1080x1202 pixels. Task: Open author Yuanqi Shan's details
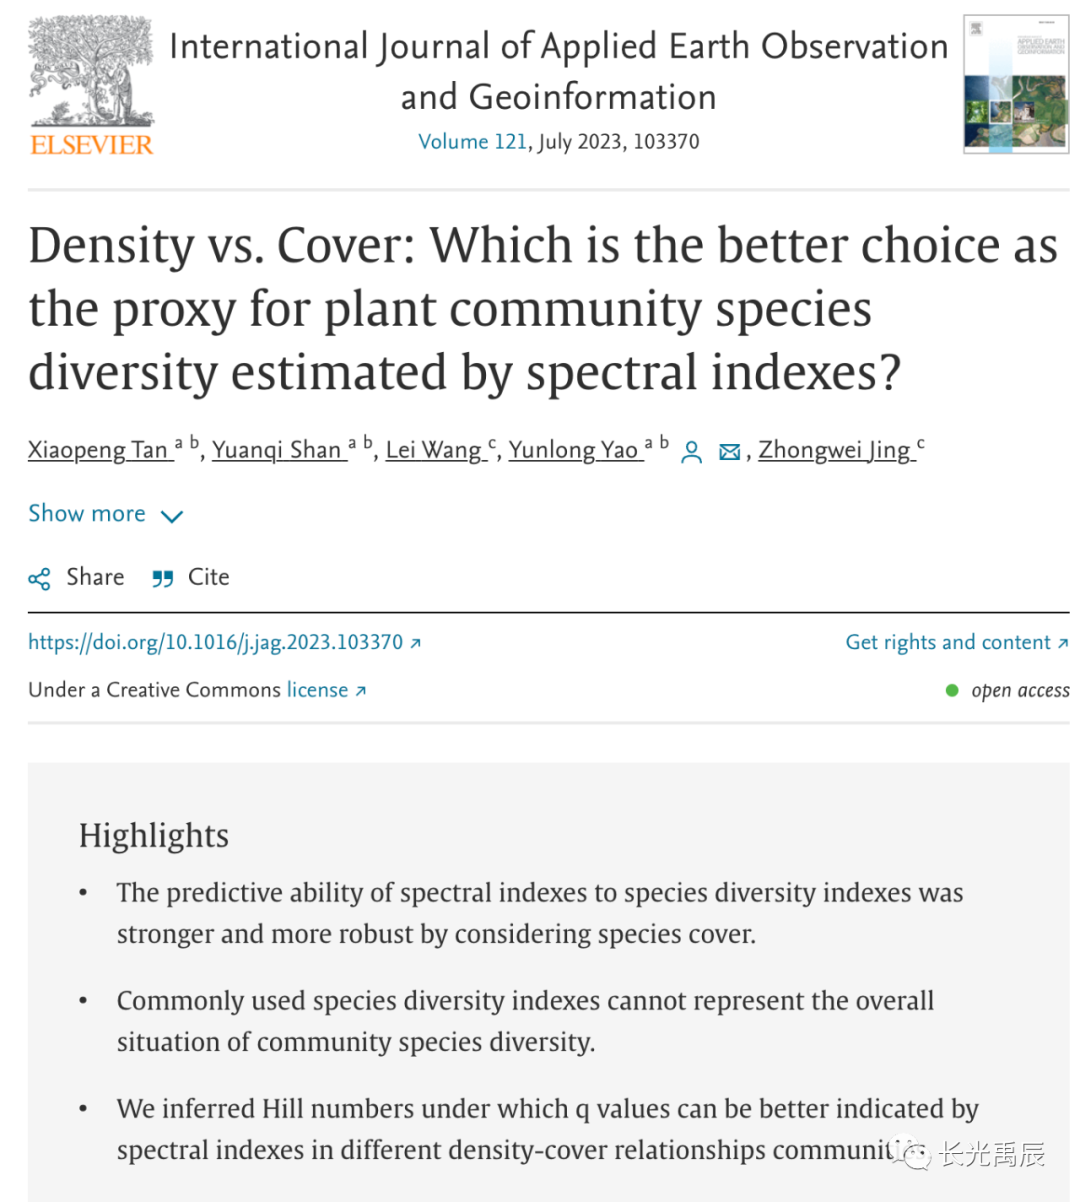coord(277,451)
